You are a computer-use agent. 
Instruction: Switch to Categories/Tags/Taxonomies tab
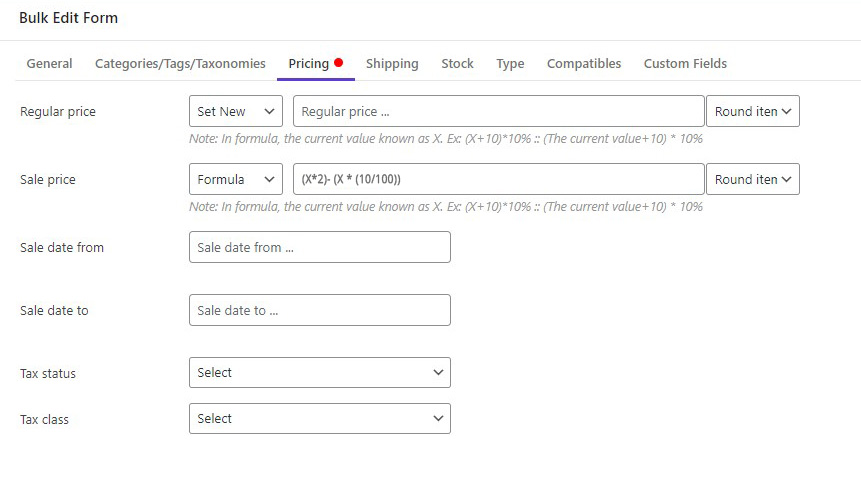coord(180,64)
